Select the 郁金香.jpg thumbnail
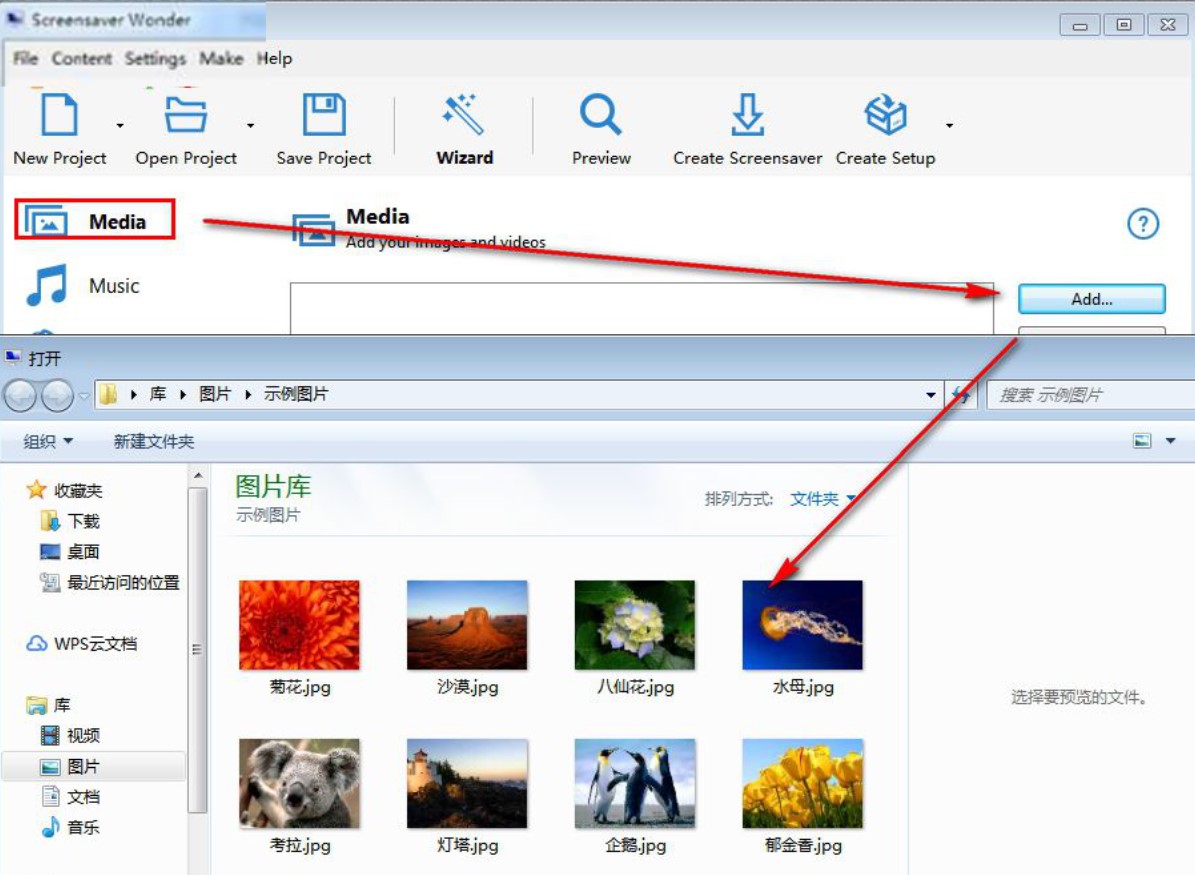1195x875 pixels. (802, 783)
